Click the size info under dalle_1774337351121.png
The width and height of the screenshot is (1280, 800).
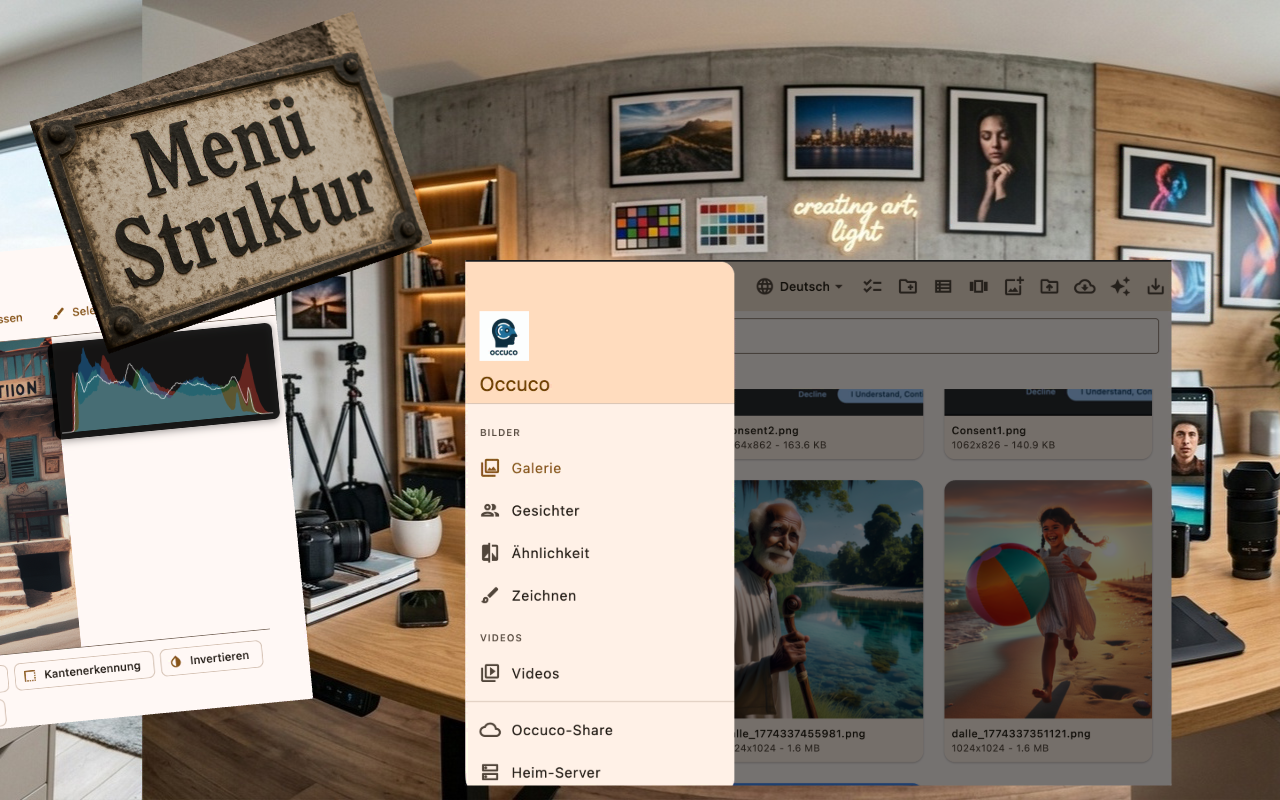tap(1001, 747)
